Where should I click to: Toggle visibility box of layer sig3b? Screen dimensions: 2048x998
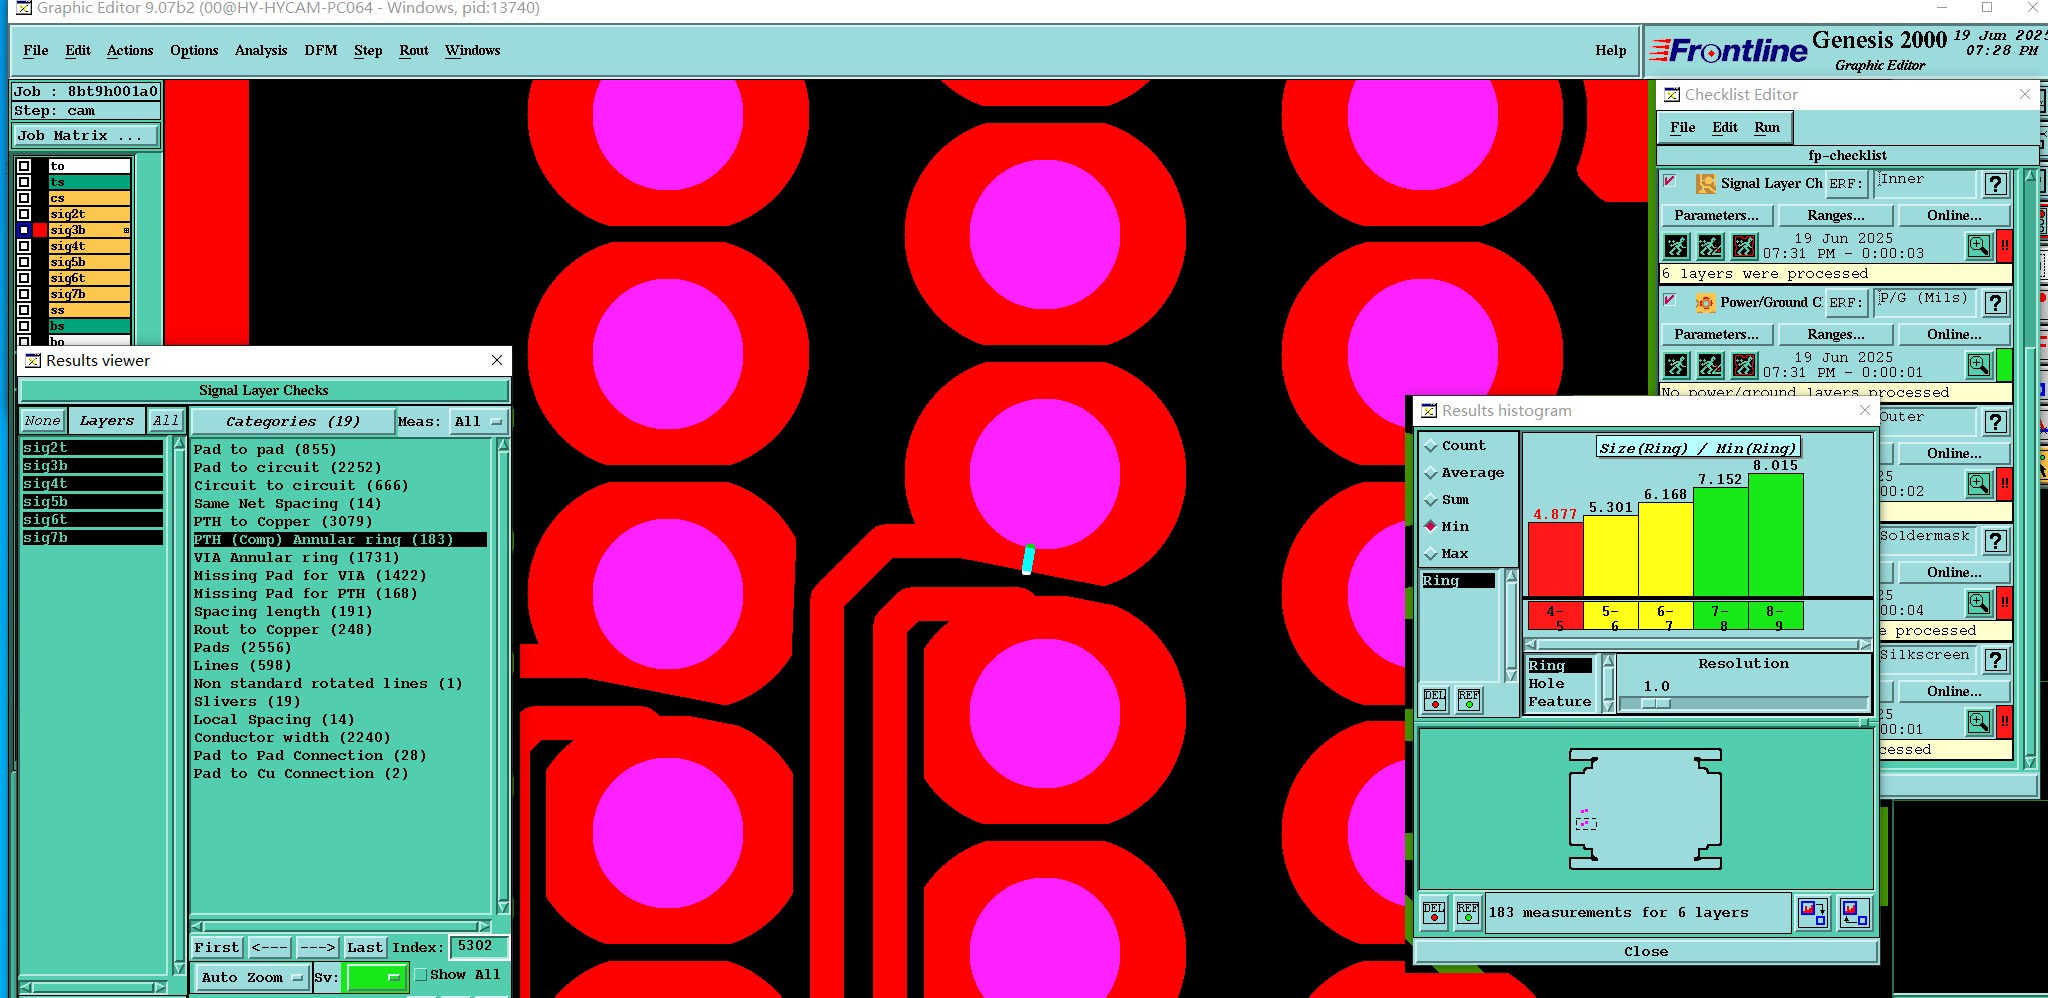[x=24, y=230]
